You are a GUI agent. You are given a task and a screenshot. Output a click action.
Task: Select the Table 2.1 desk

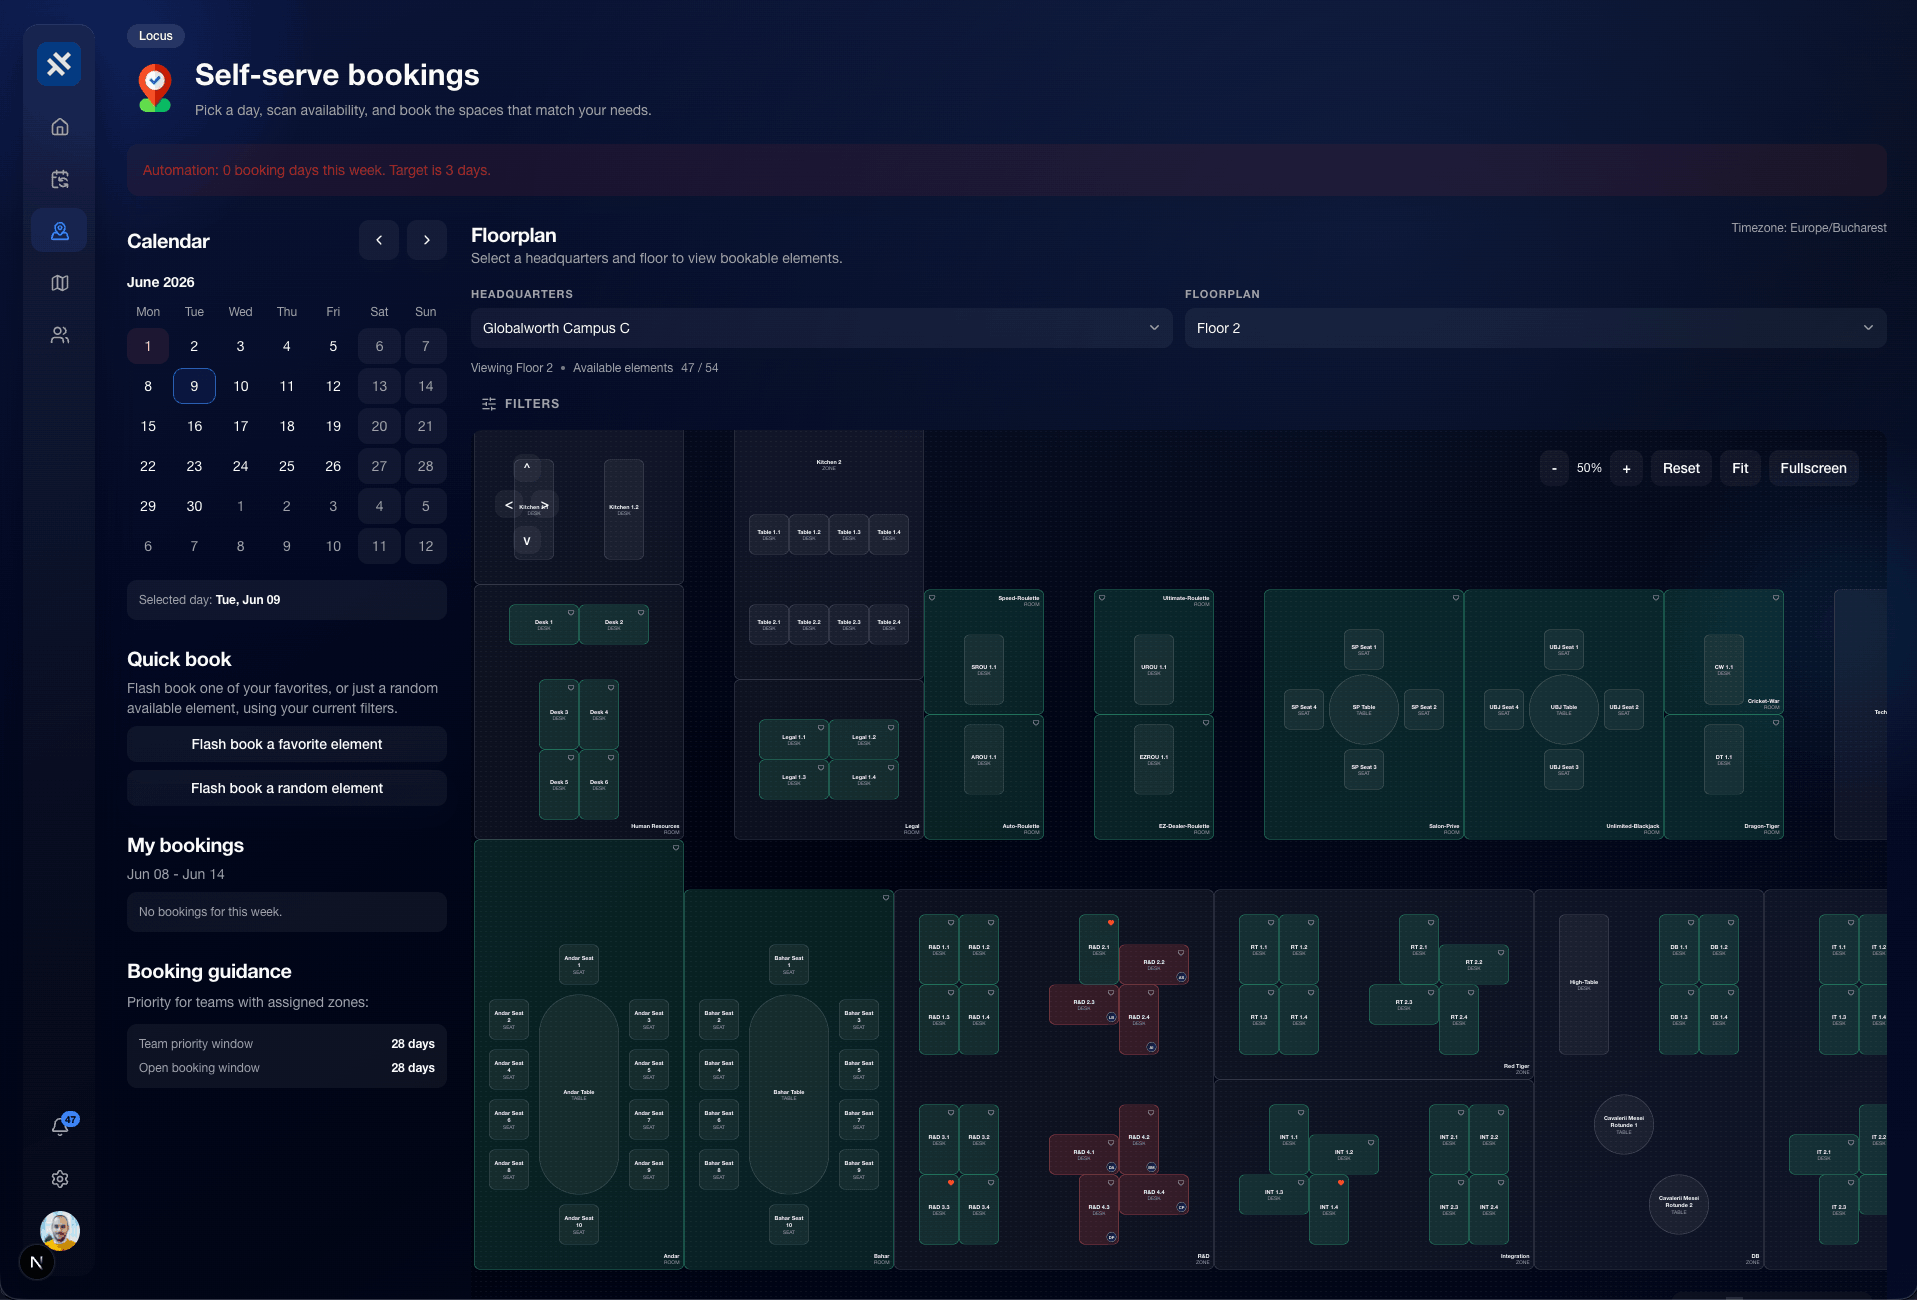769,625
